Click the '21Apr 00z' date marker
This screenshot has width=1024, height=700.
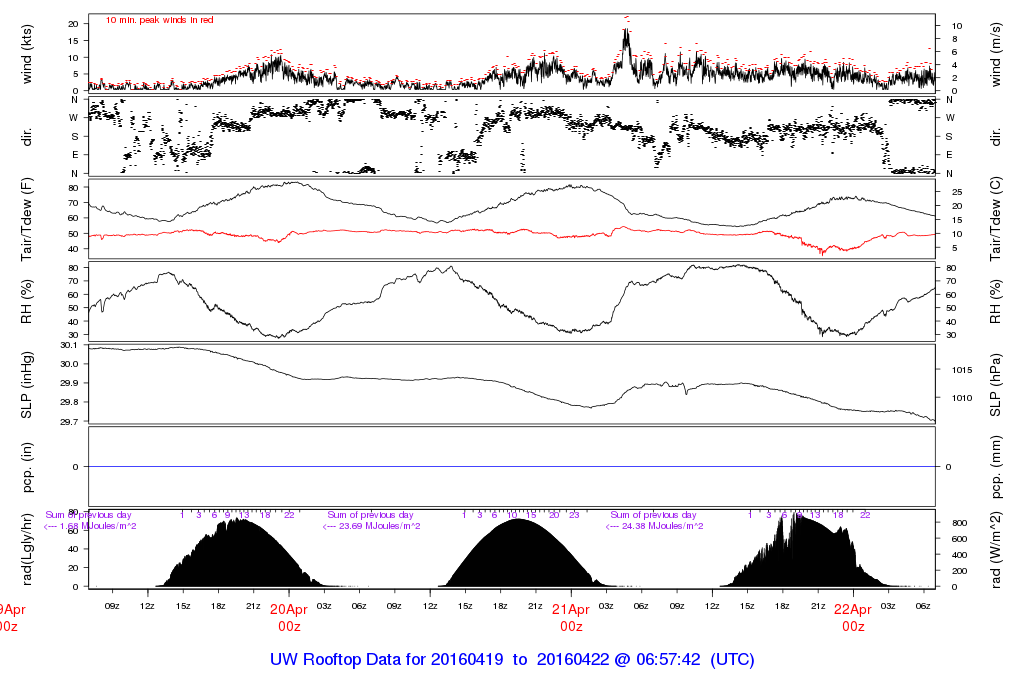click(x=571, y=618)
